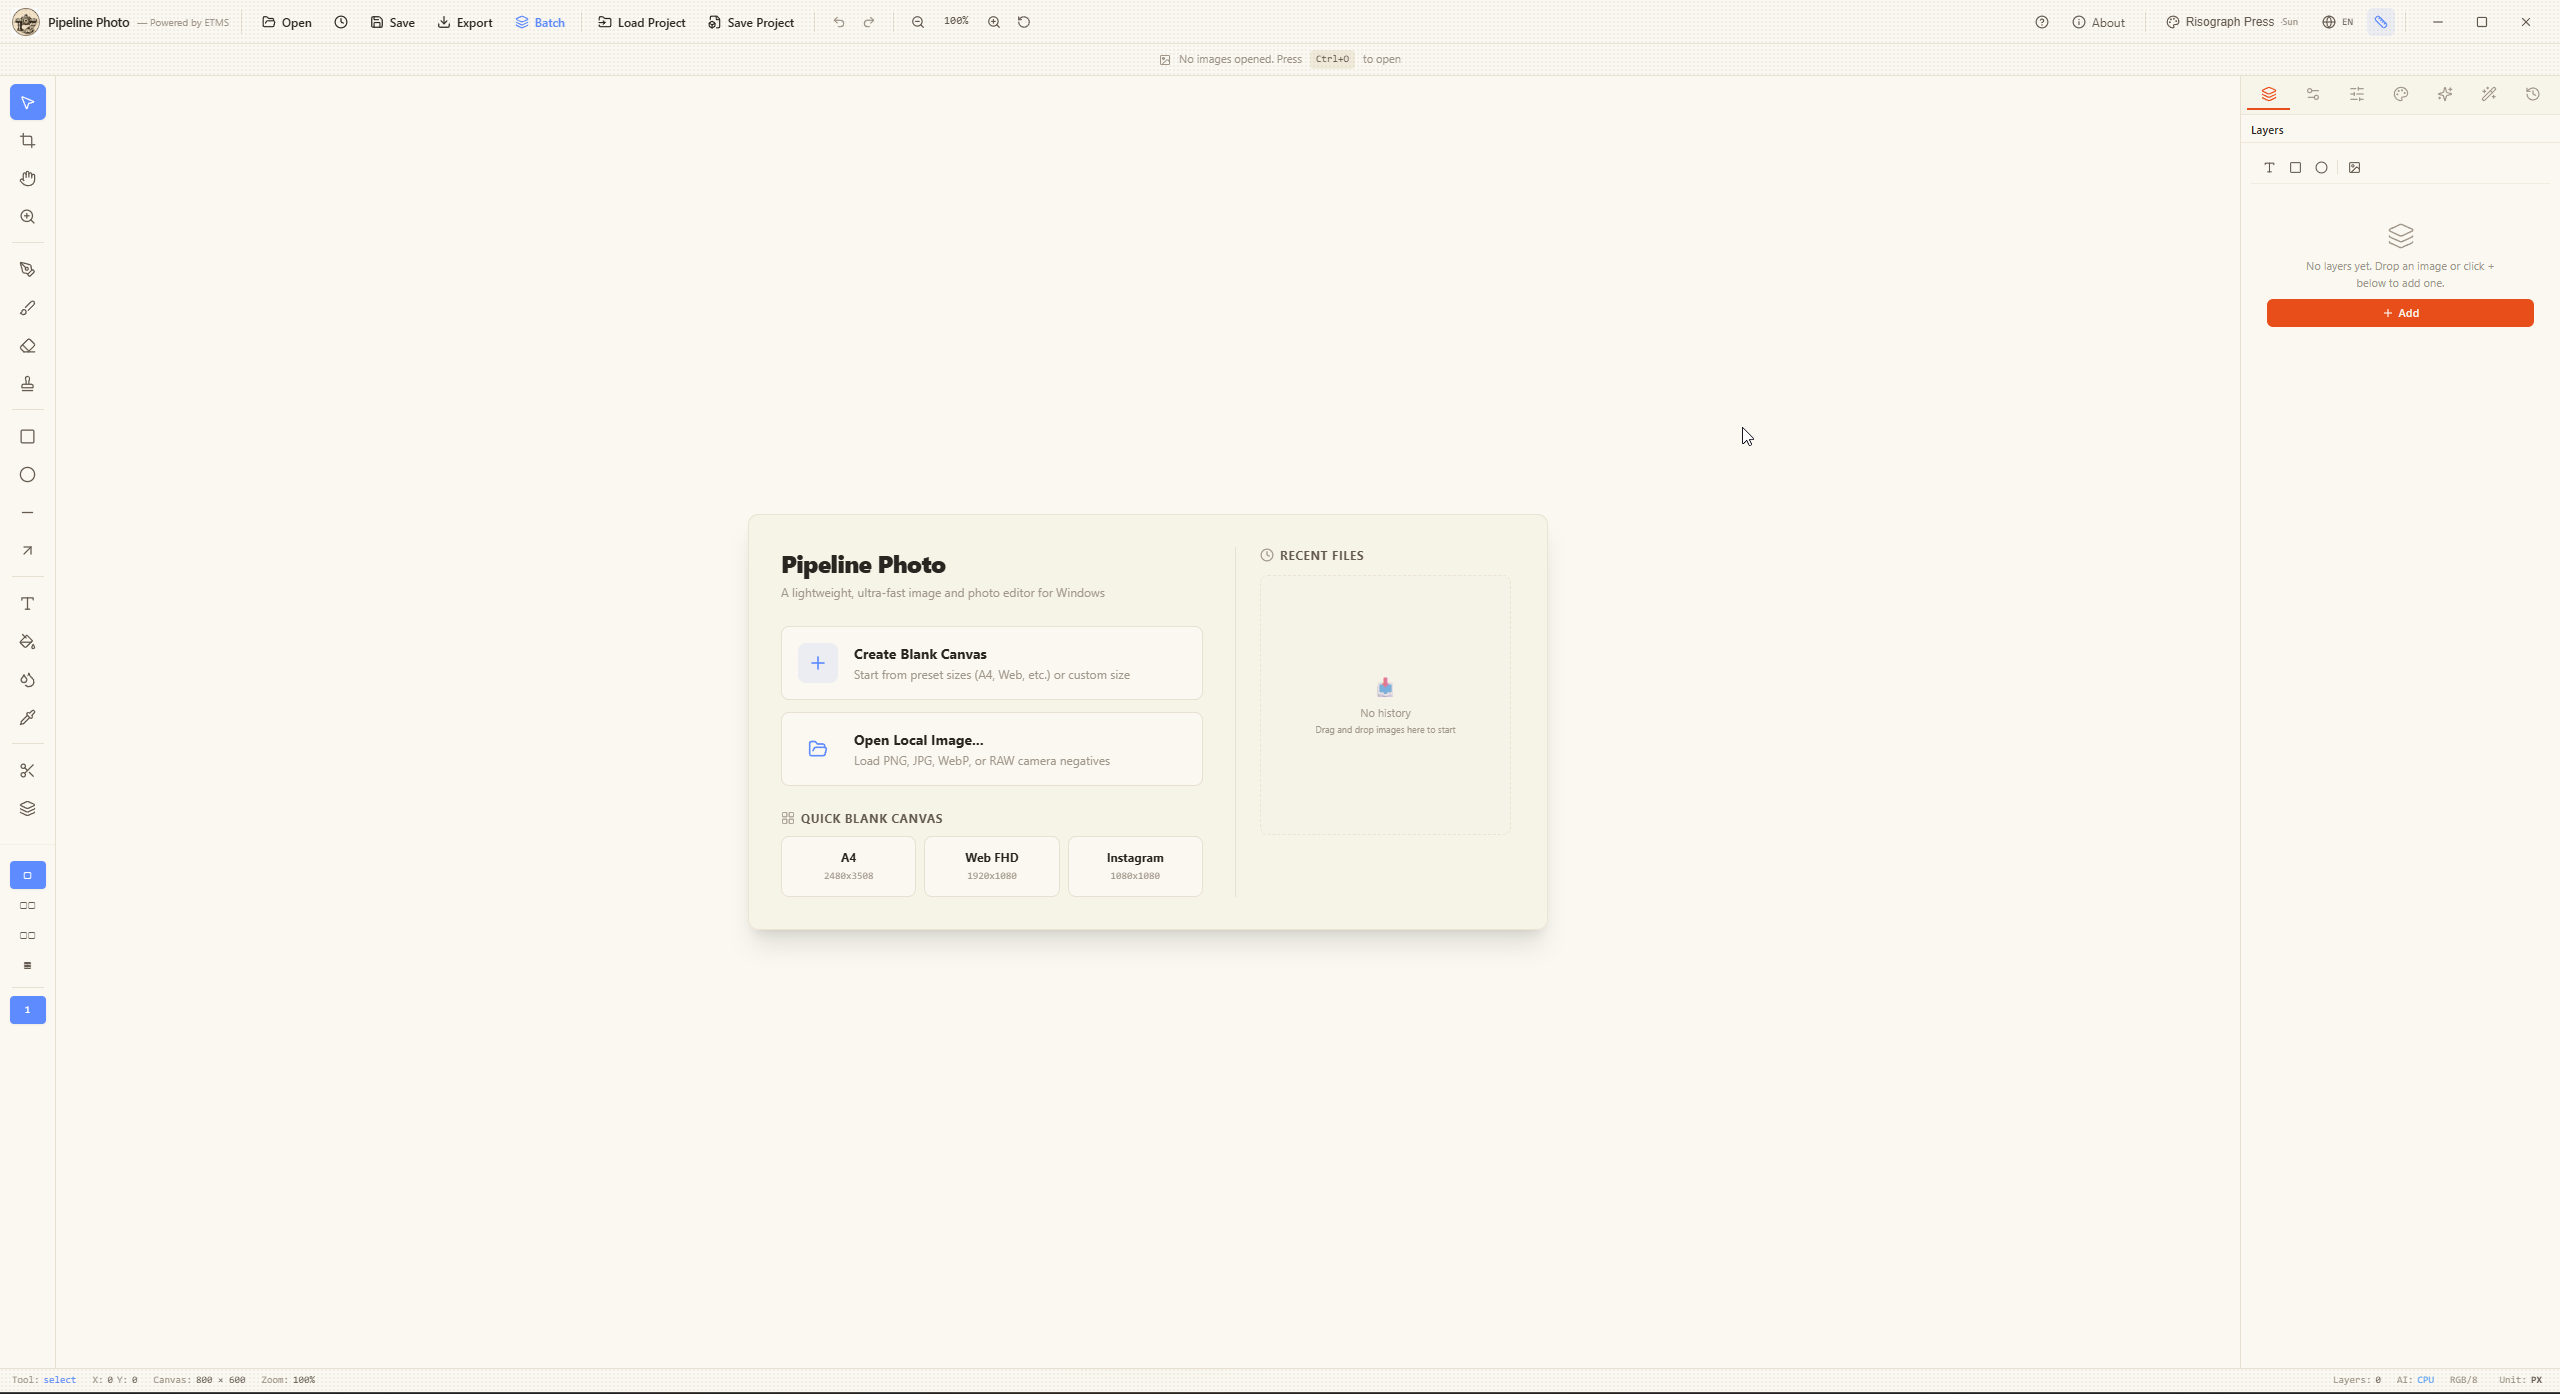The image size is (2560, 1394).
Task: Select the Blur droplet tool
Action: (x=28, y=680)
